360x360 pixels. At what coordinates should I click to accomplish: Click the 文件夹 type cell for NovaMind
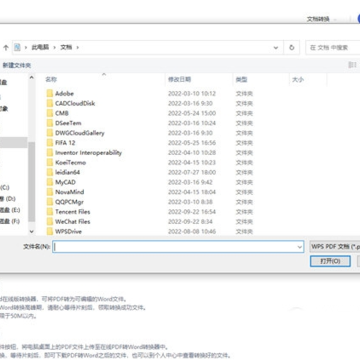244,192
